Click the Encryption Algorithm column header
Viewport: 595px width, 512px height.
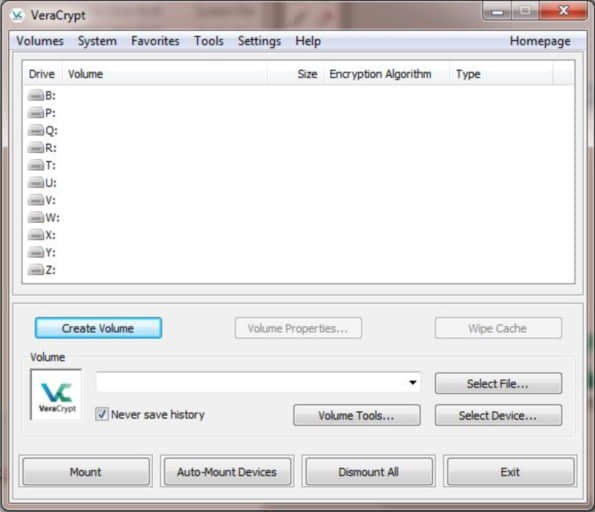[387, 74]
